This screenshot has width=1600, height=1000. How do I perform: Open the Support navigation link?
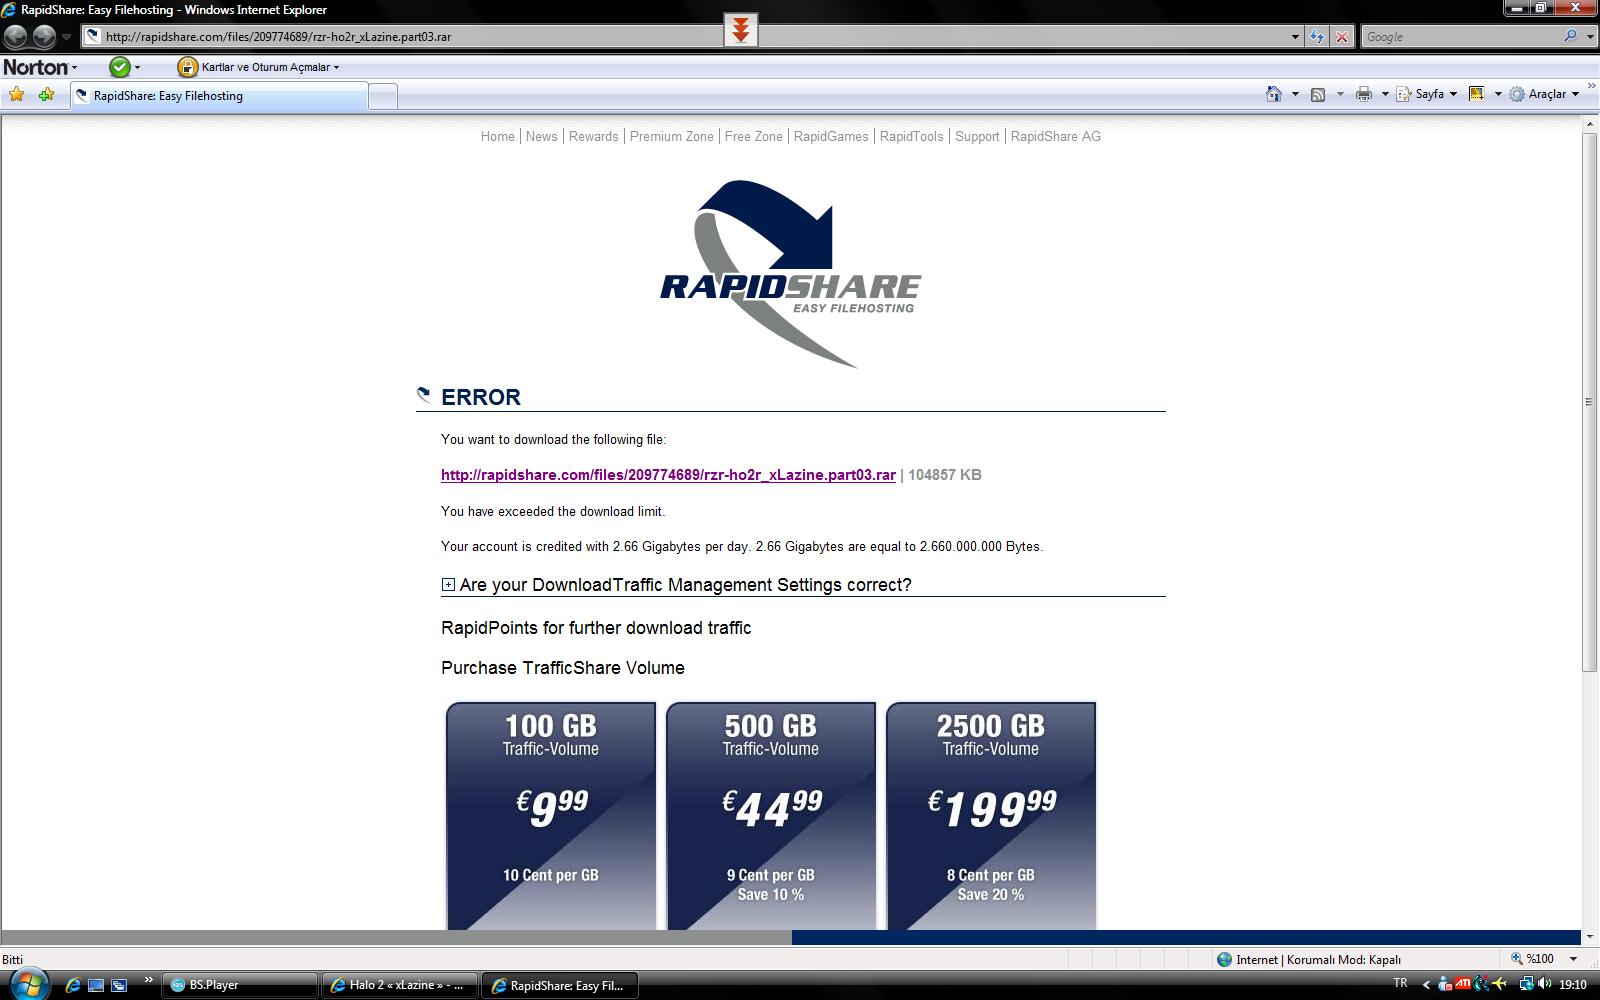tap(977, 136)
